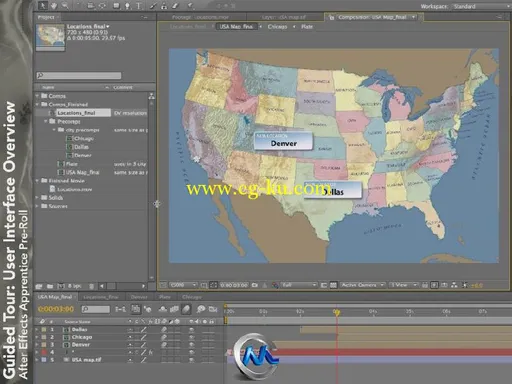Switch to Plate timeline tab
512x384 pixels.
point(165,297)
